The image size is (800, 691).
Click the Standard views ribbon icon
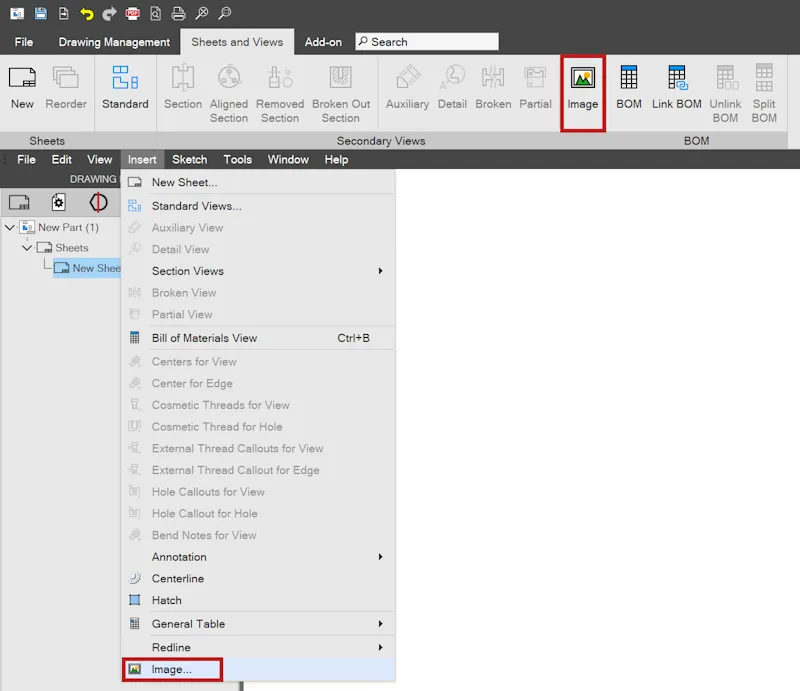125,87
